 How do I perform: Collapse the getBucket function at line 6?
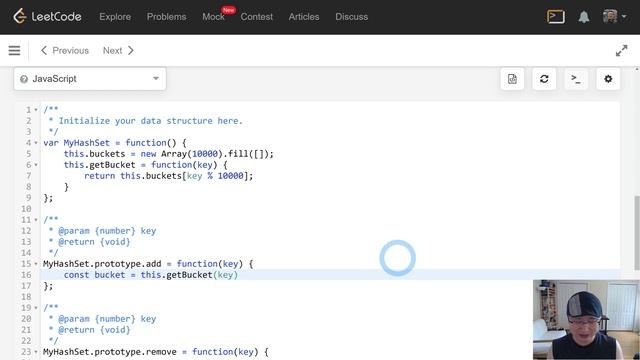pyautogui.click(x=36, y=165)
